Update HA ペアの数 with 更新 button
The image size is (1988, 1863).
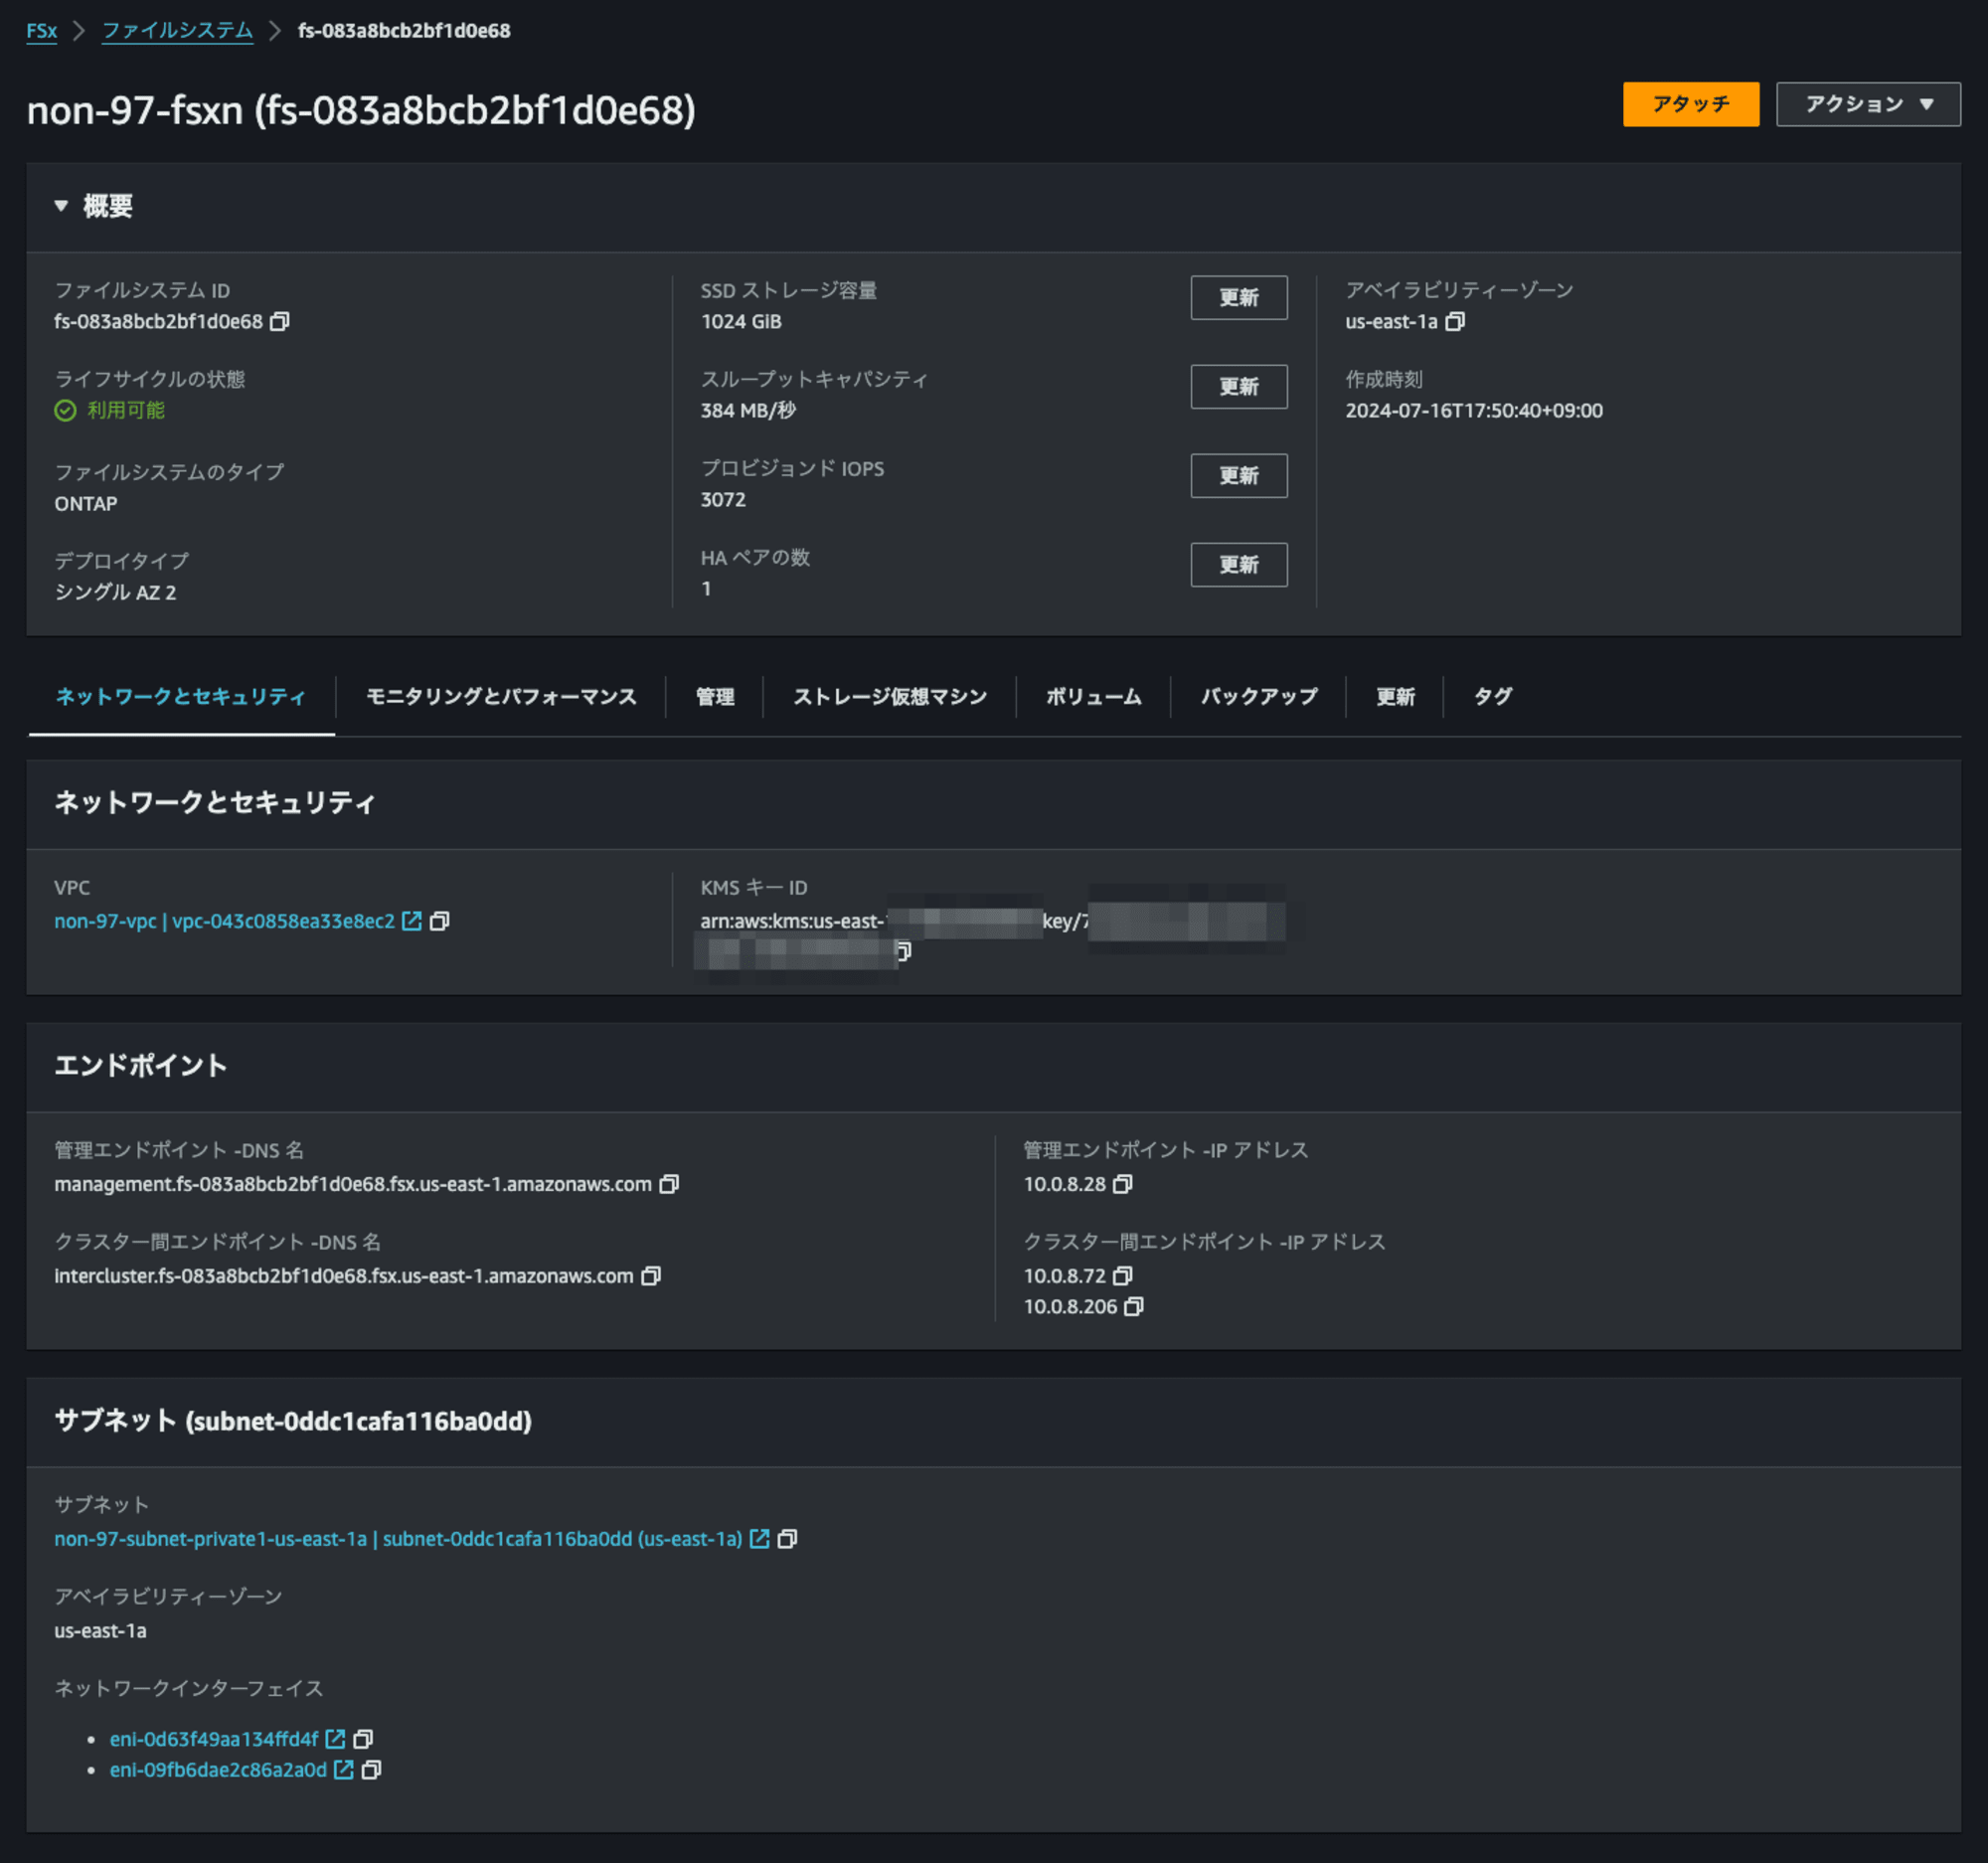[1238, 564]
